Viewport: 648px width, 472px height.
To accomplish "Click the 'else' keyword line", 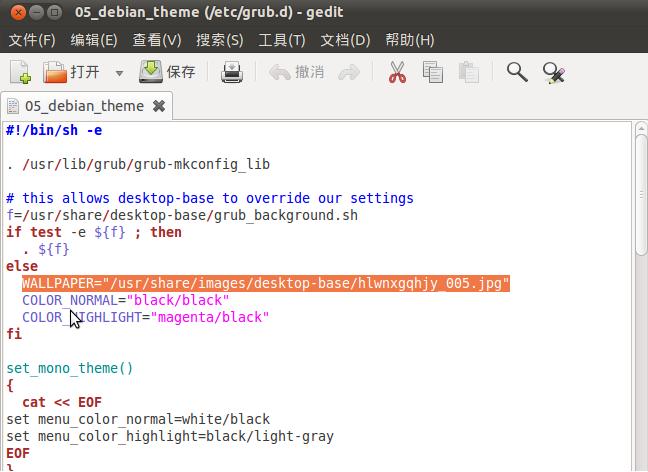I will pos(22,267).
